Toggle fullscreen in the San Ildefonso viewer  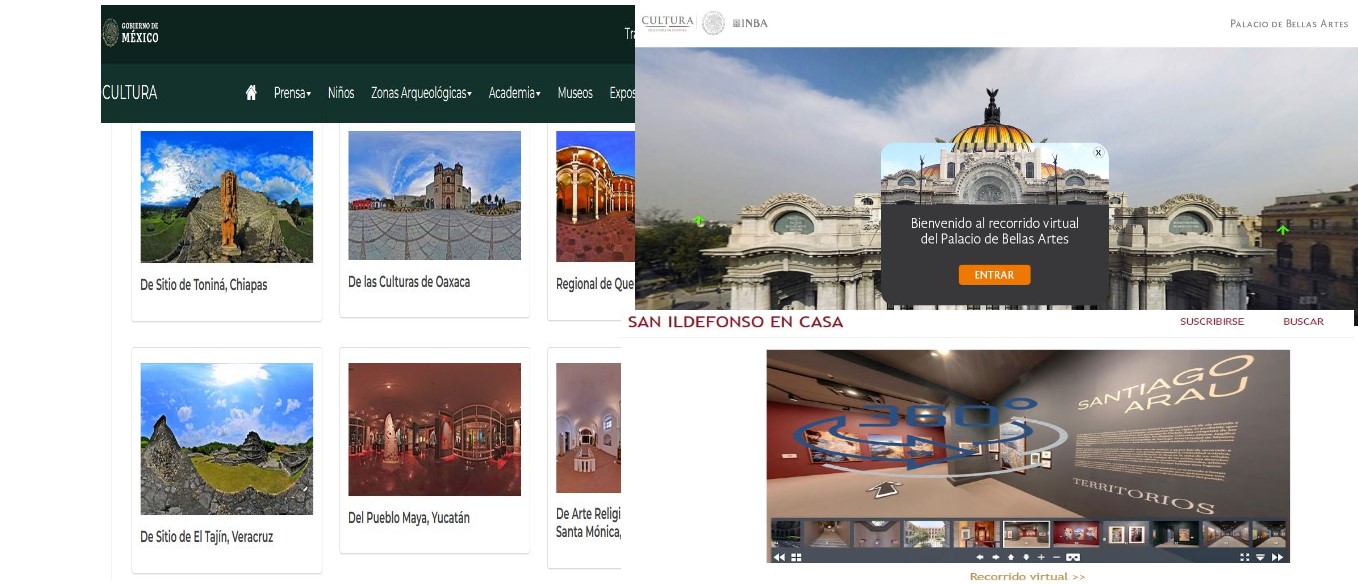tap(1244, 557)
